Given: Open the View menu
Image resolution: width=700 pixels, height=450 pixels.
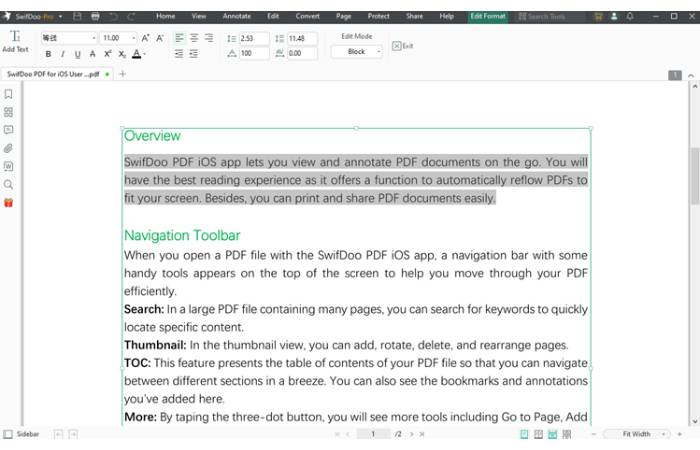Looking at the screenshot, I should pyautogui.click(x=199, y=16).
